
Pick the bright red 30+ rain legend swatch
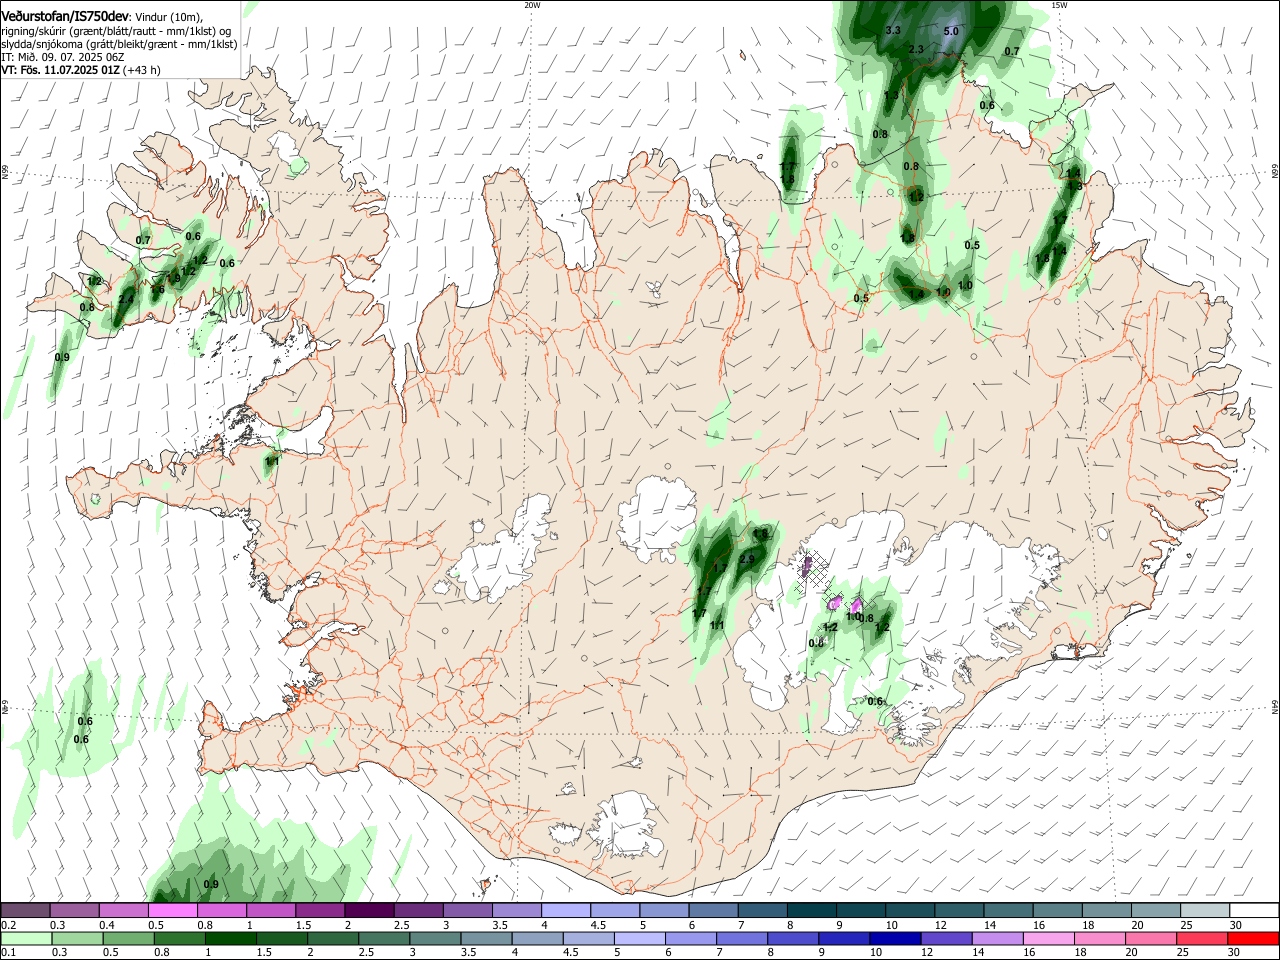[x=1252, y=938]
